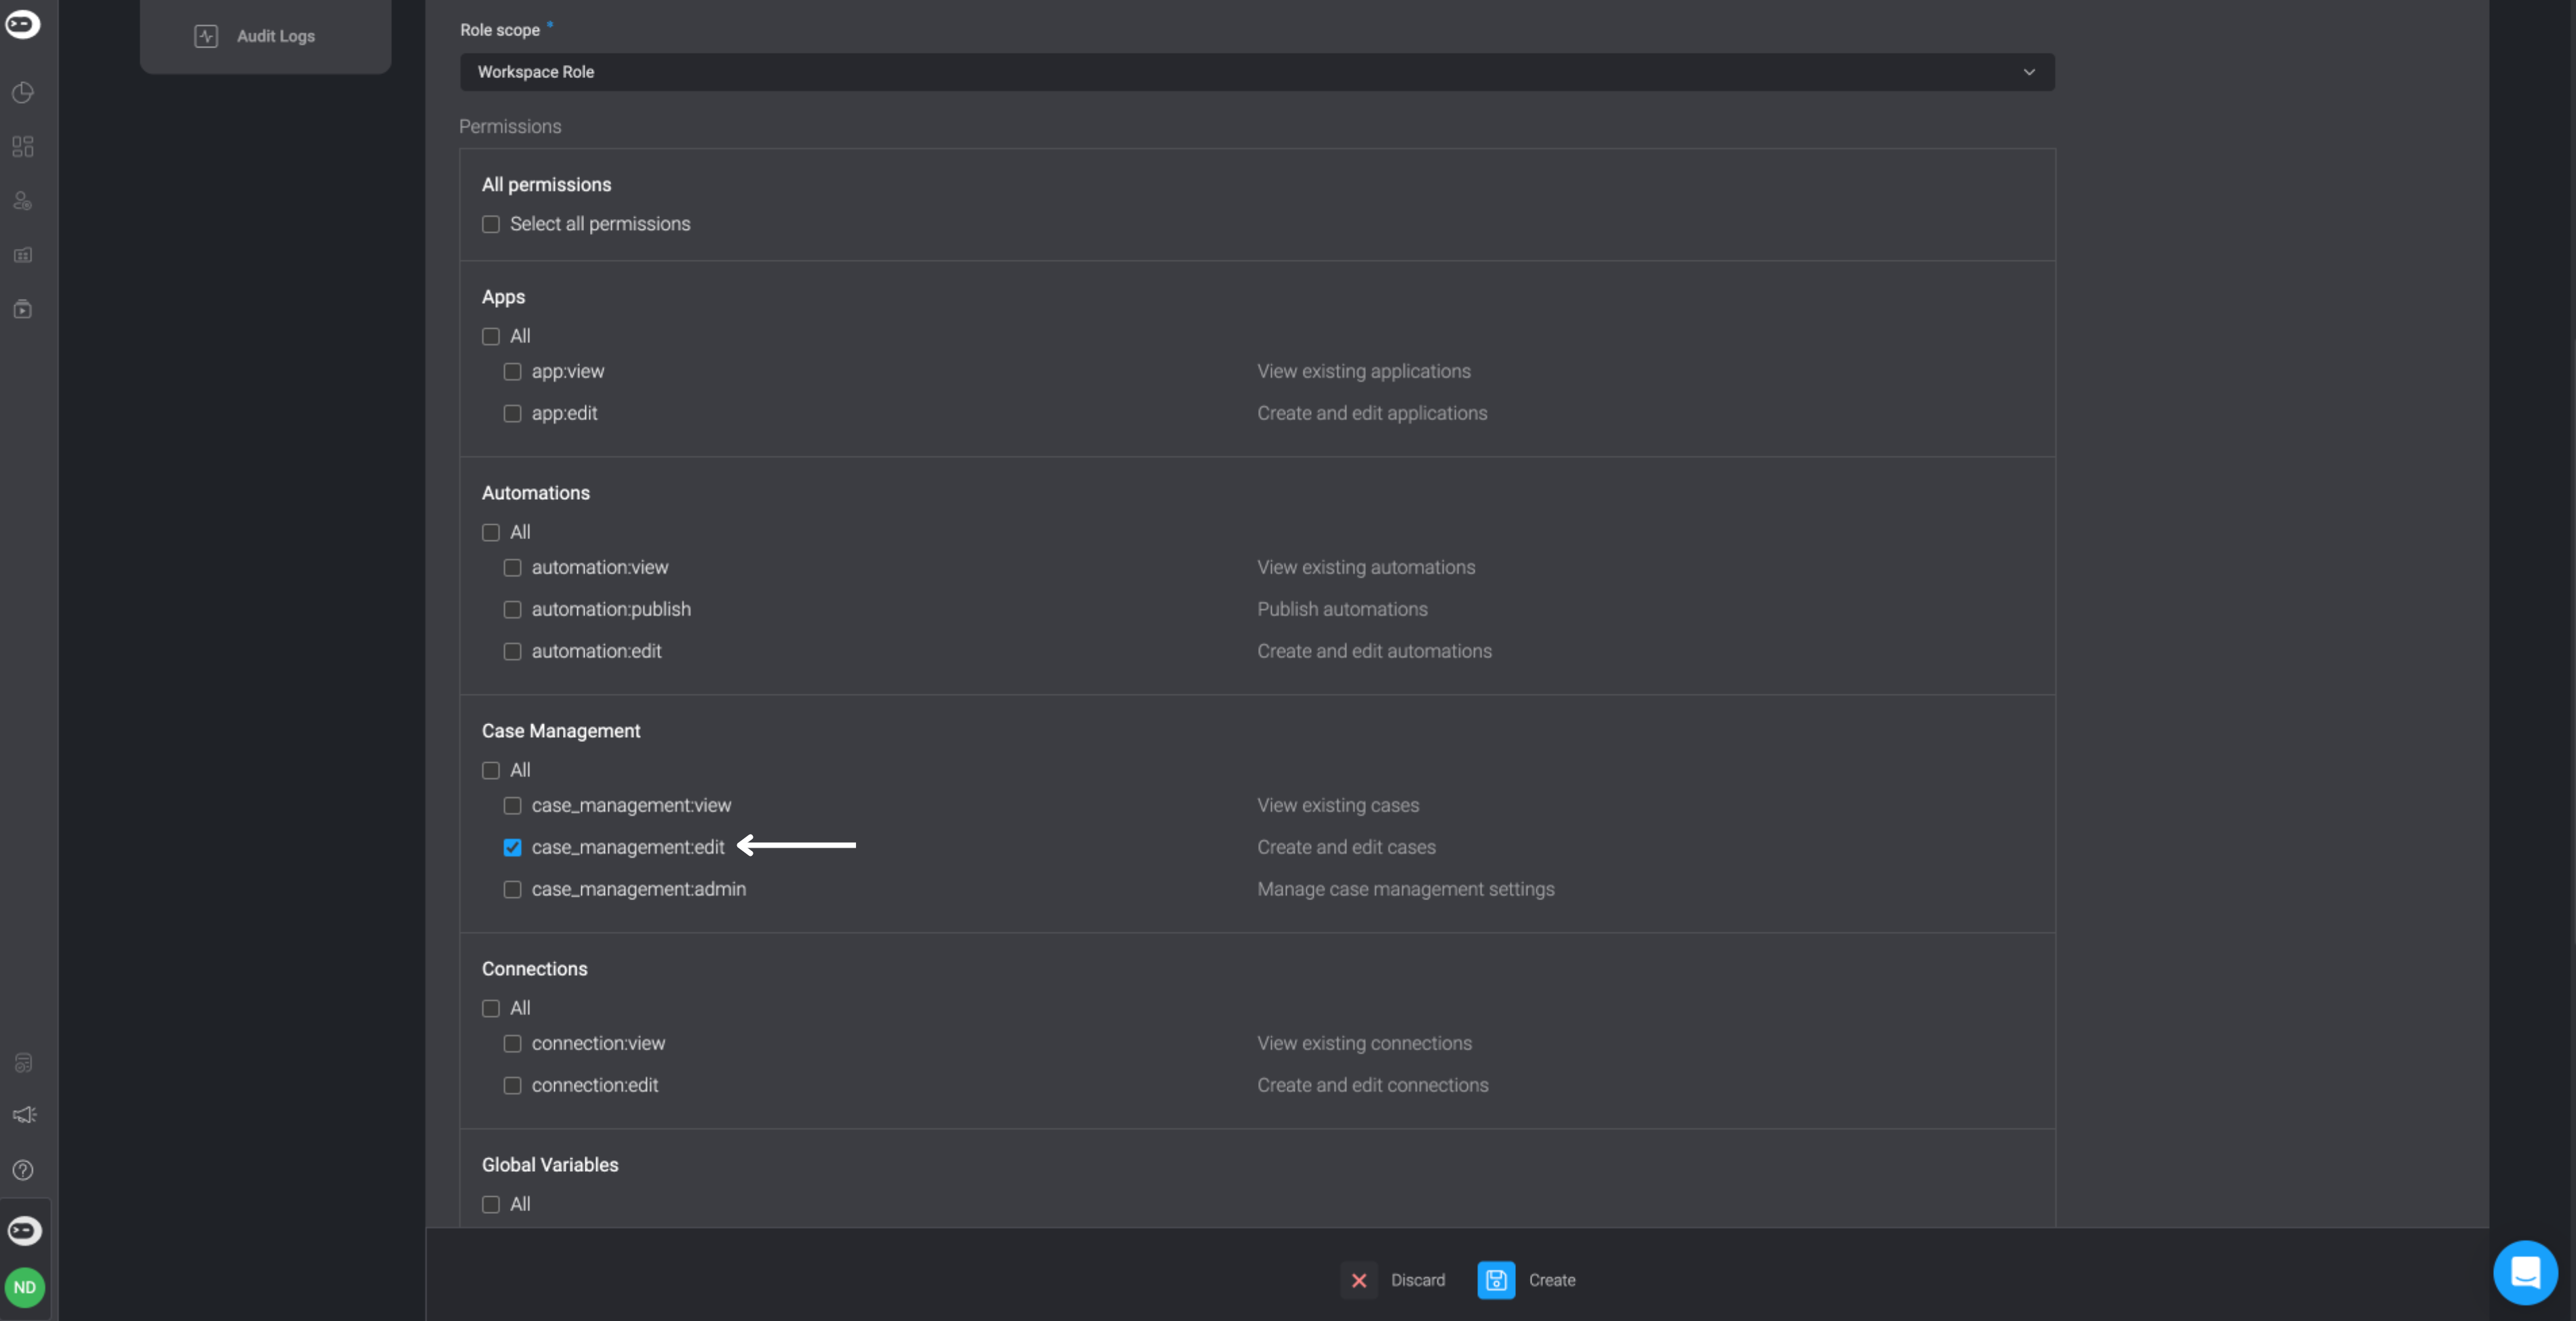Click the 'View existing automations' description
The width and height of the screenshot is (2576, 1321).
[x=1366, y=567]
